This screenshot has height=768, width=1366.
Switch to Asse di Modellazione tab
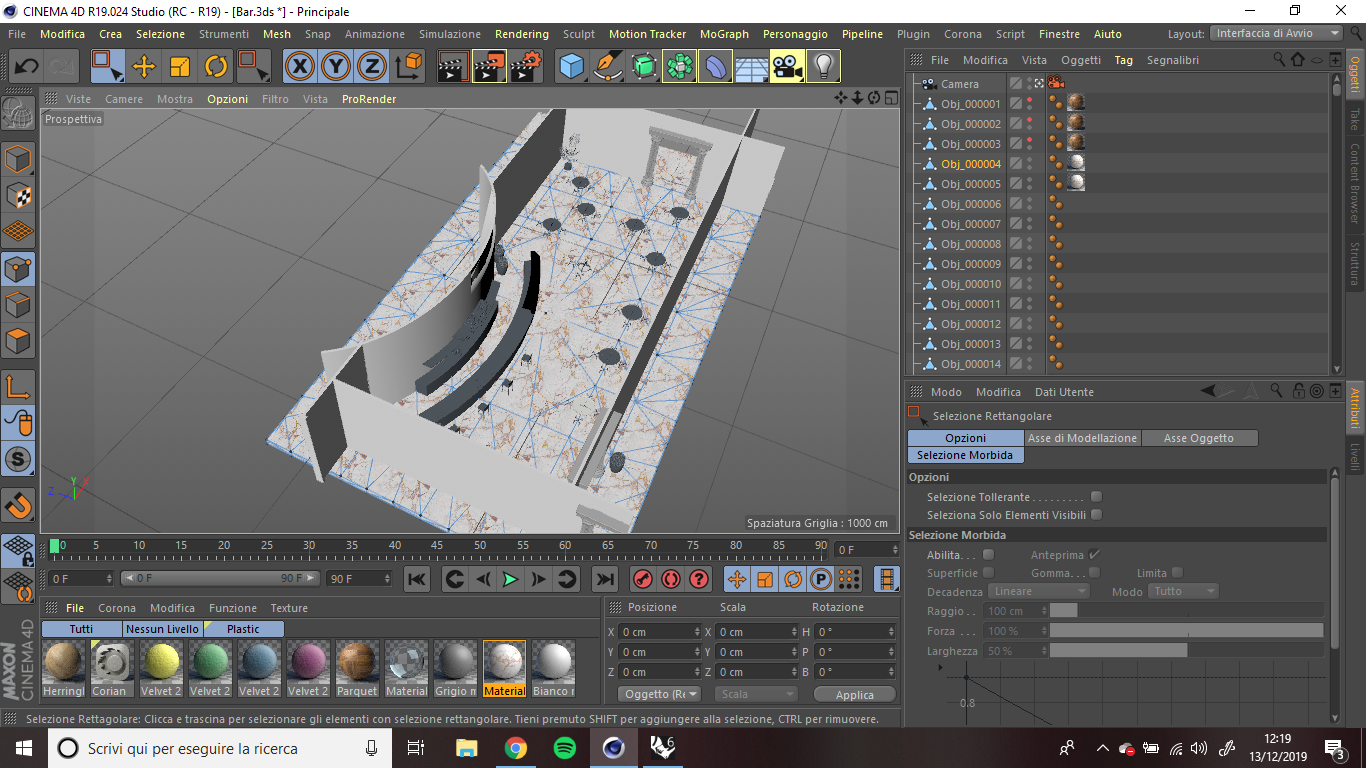(1082, 438)
